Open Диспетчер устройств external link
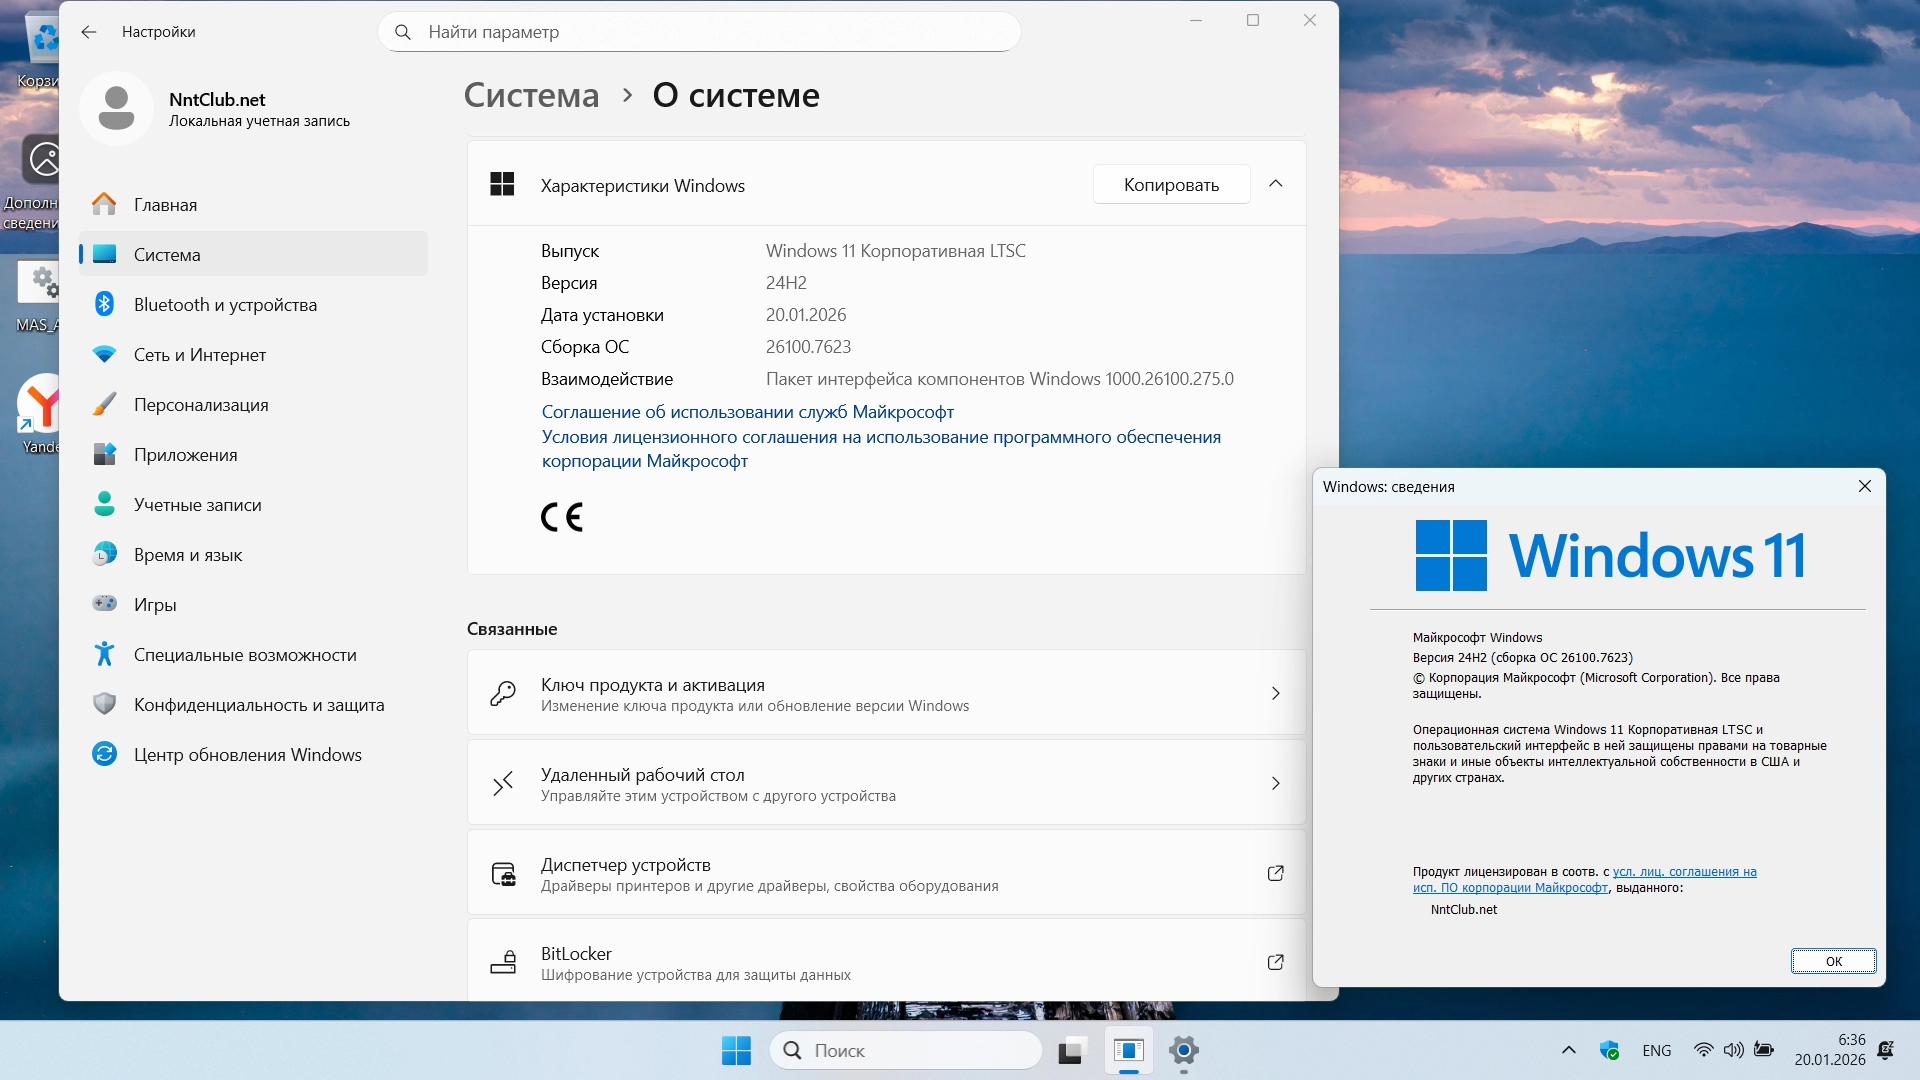The width and height of the screenshot is (1920, 1080). click(x=1275, y=874)
